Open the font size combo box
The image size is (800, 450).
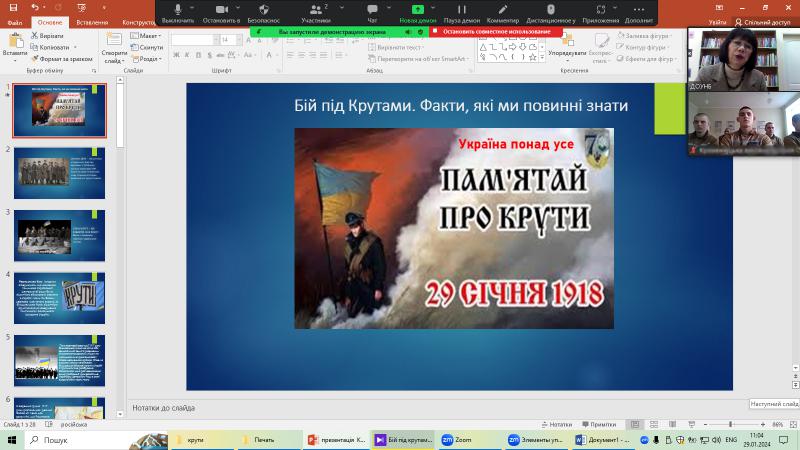[x=232, y=39]
